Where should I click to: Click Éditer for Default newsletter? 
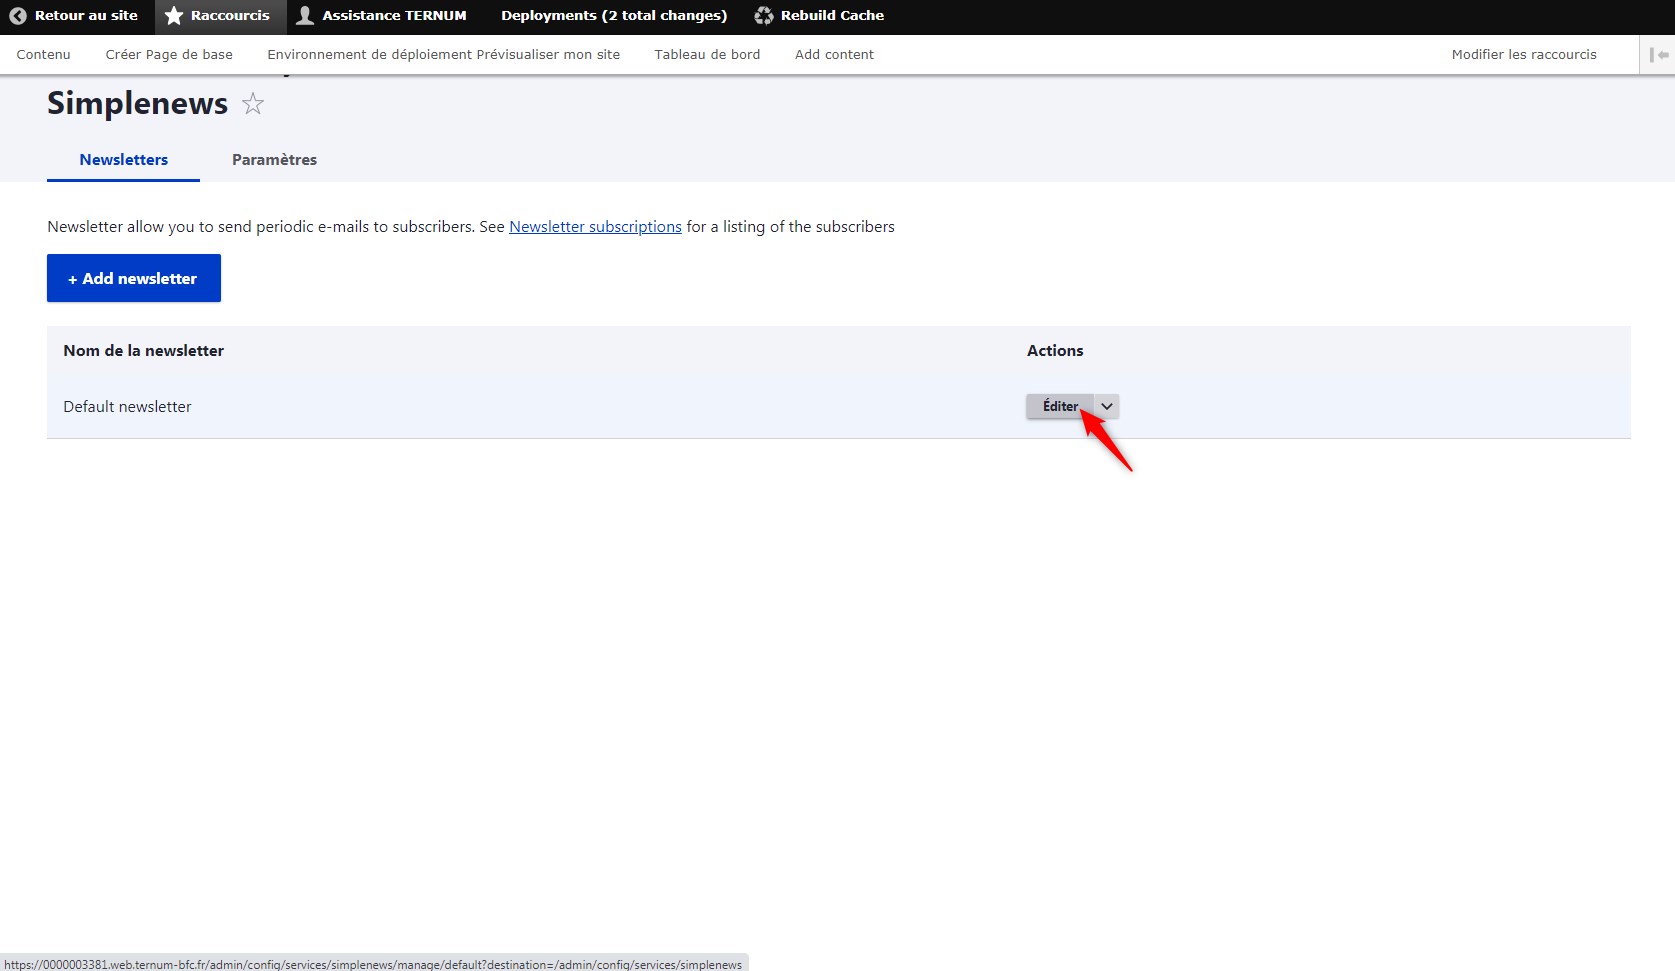1060,406
